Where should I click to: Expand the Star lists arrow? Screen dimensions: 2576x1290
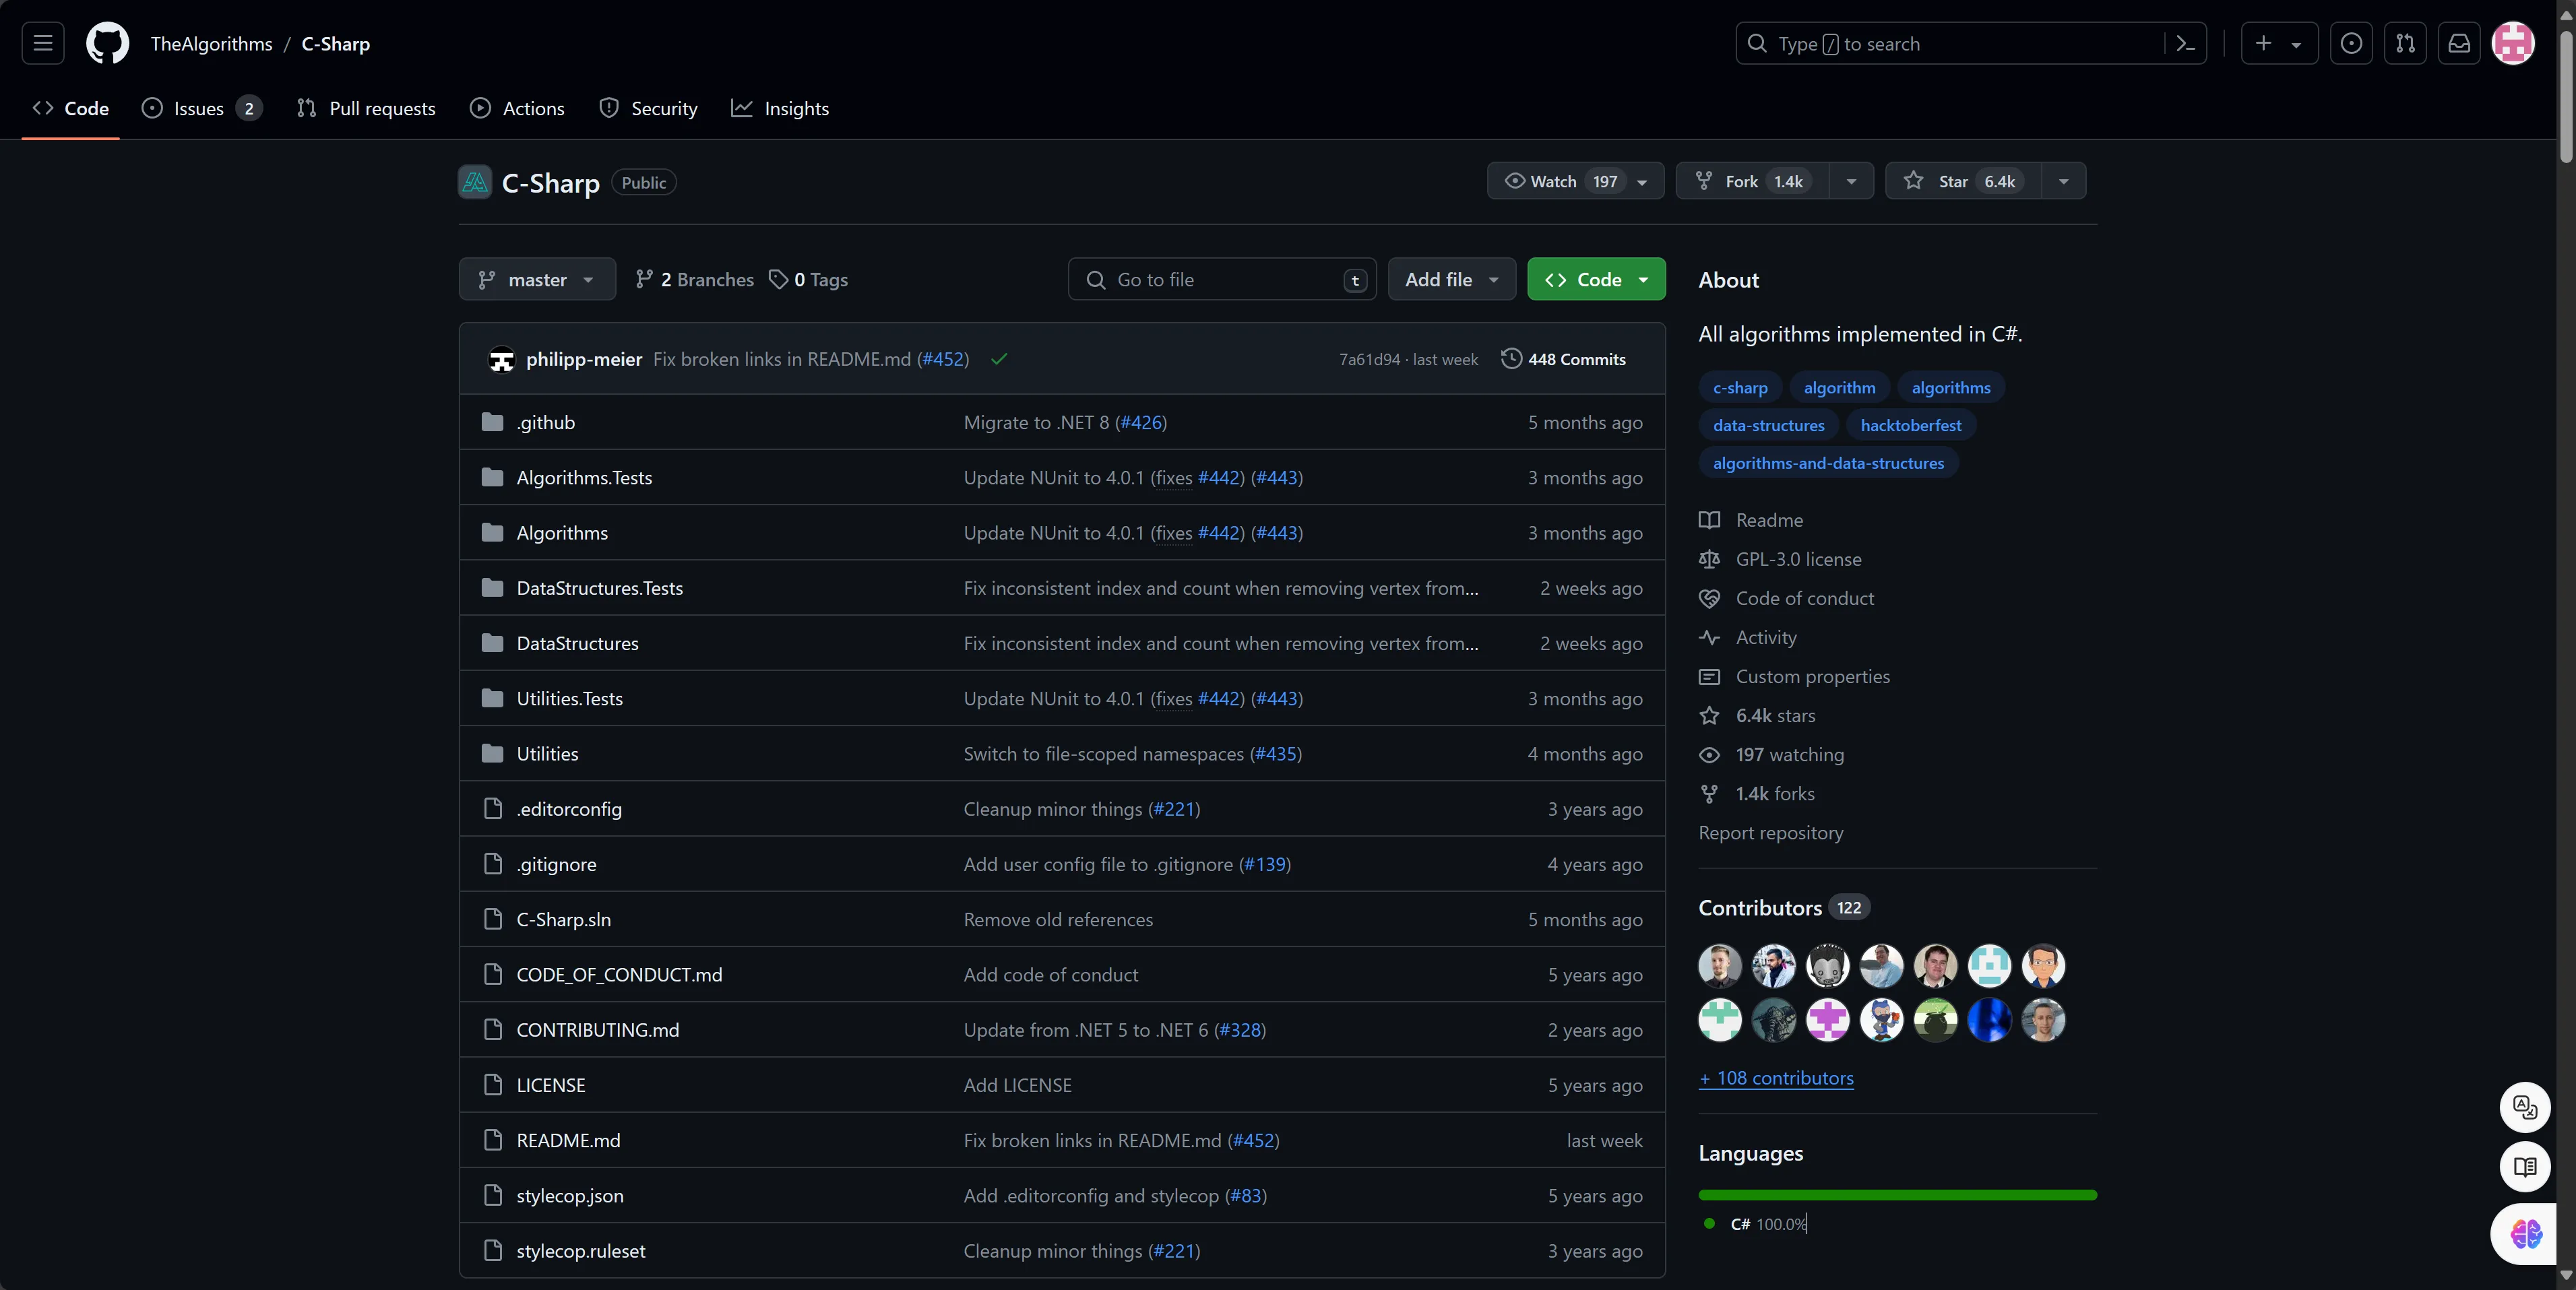[x=2063, y=181]
